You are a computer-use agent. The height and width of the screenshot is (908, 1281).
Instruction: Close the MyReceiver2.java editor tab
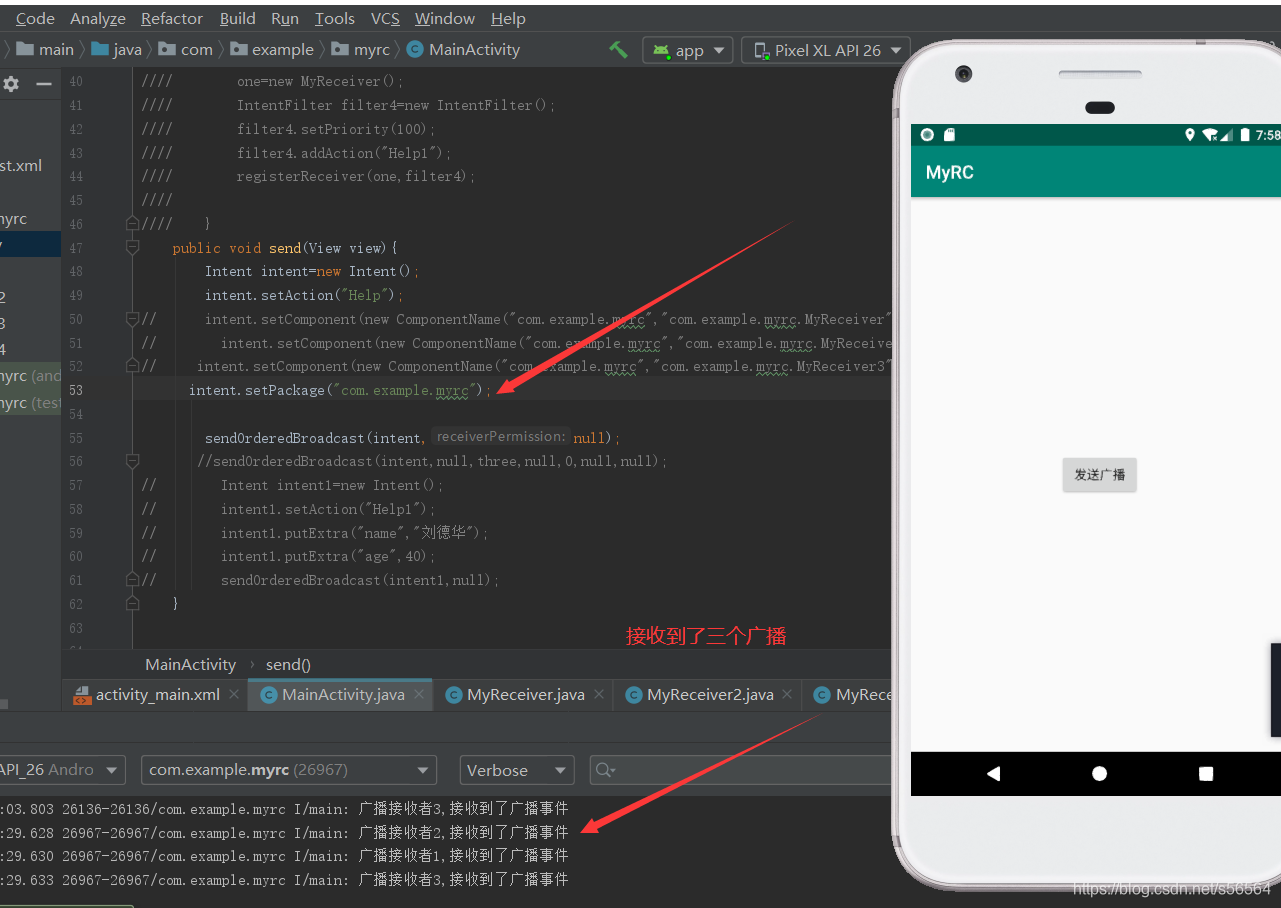coord(787,694)
